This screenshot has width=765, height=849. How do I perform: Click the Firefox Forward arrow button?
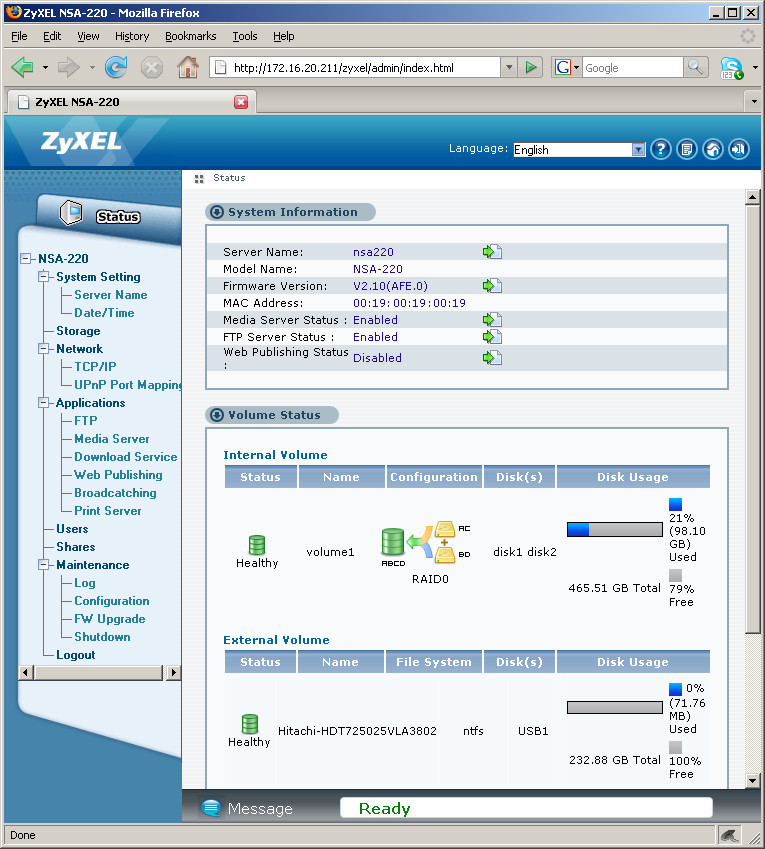click(69, 68)
